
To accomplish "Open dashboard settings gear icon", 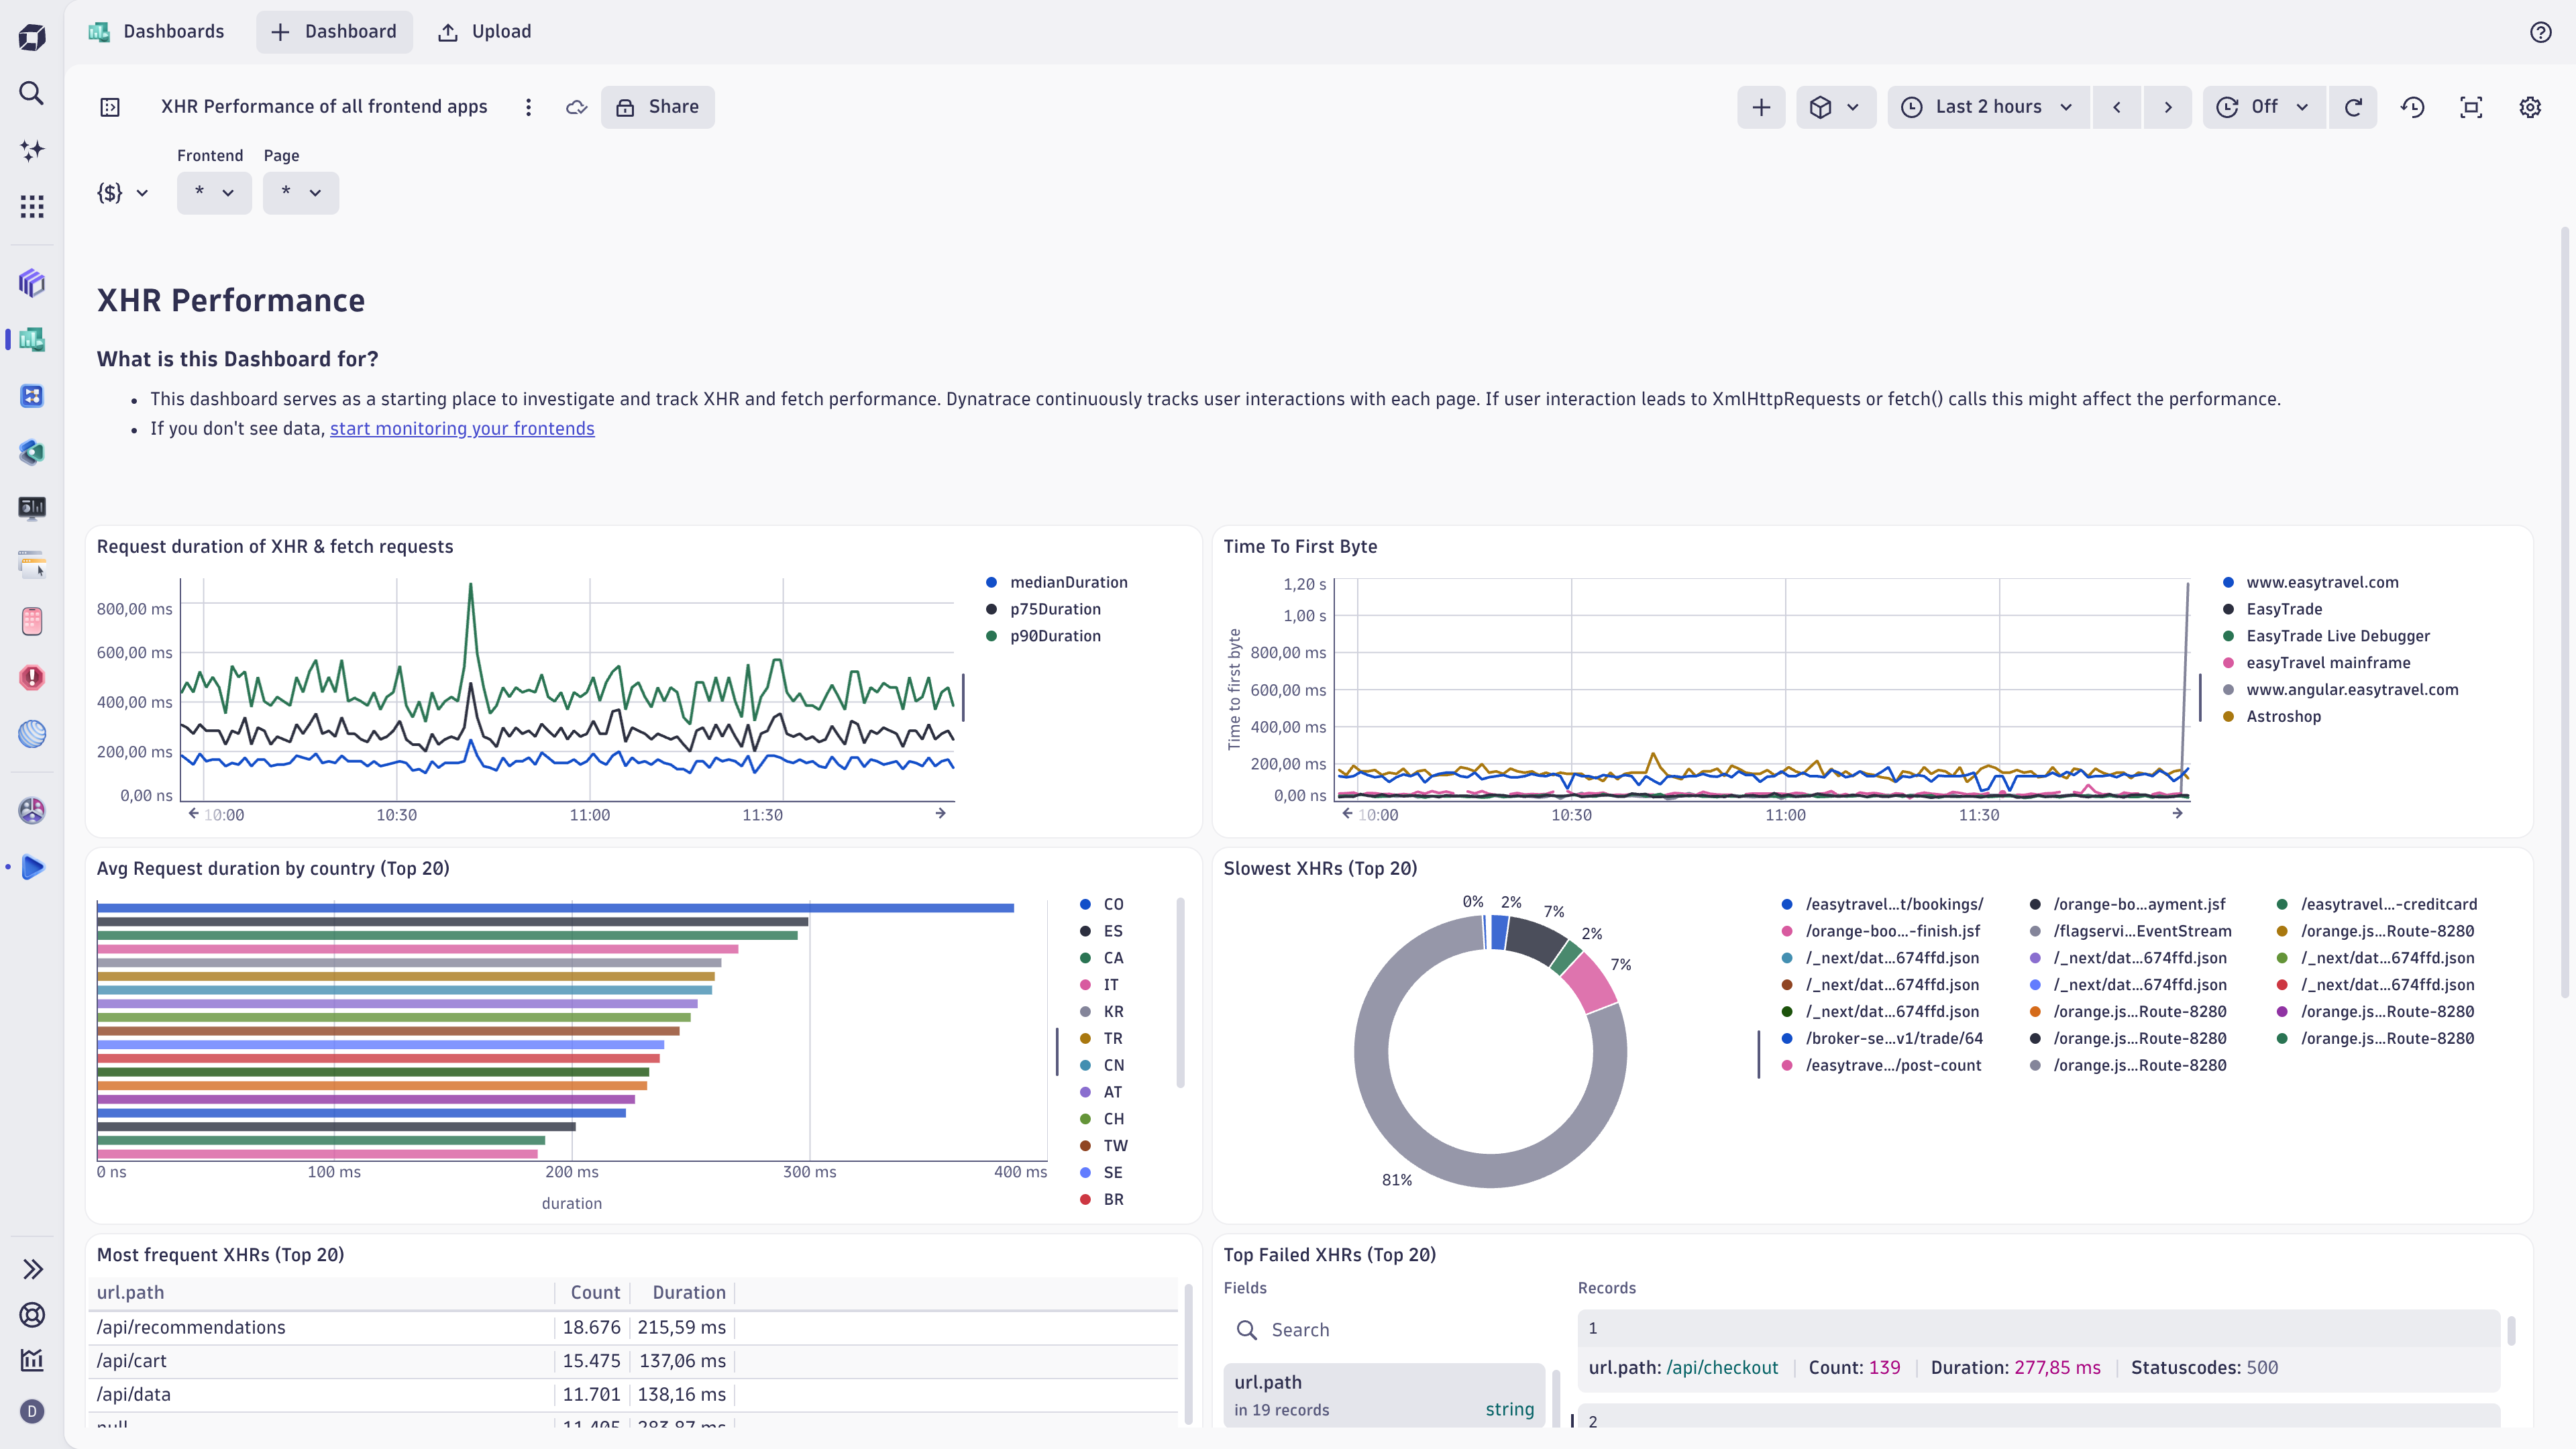I will [x=2530, y=107].
